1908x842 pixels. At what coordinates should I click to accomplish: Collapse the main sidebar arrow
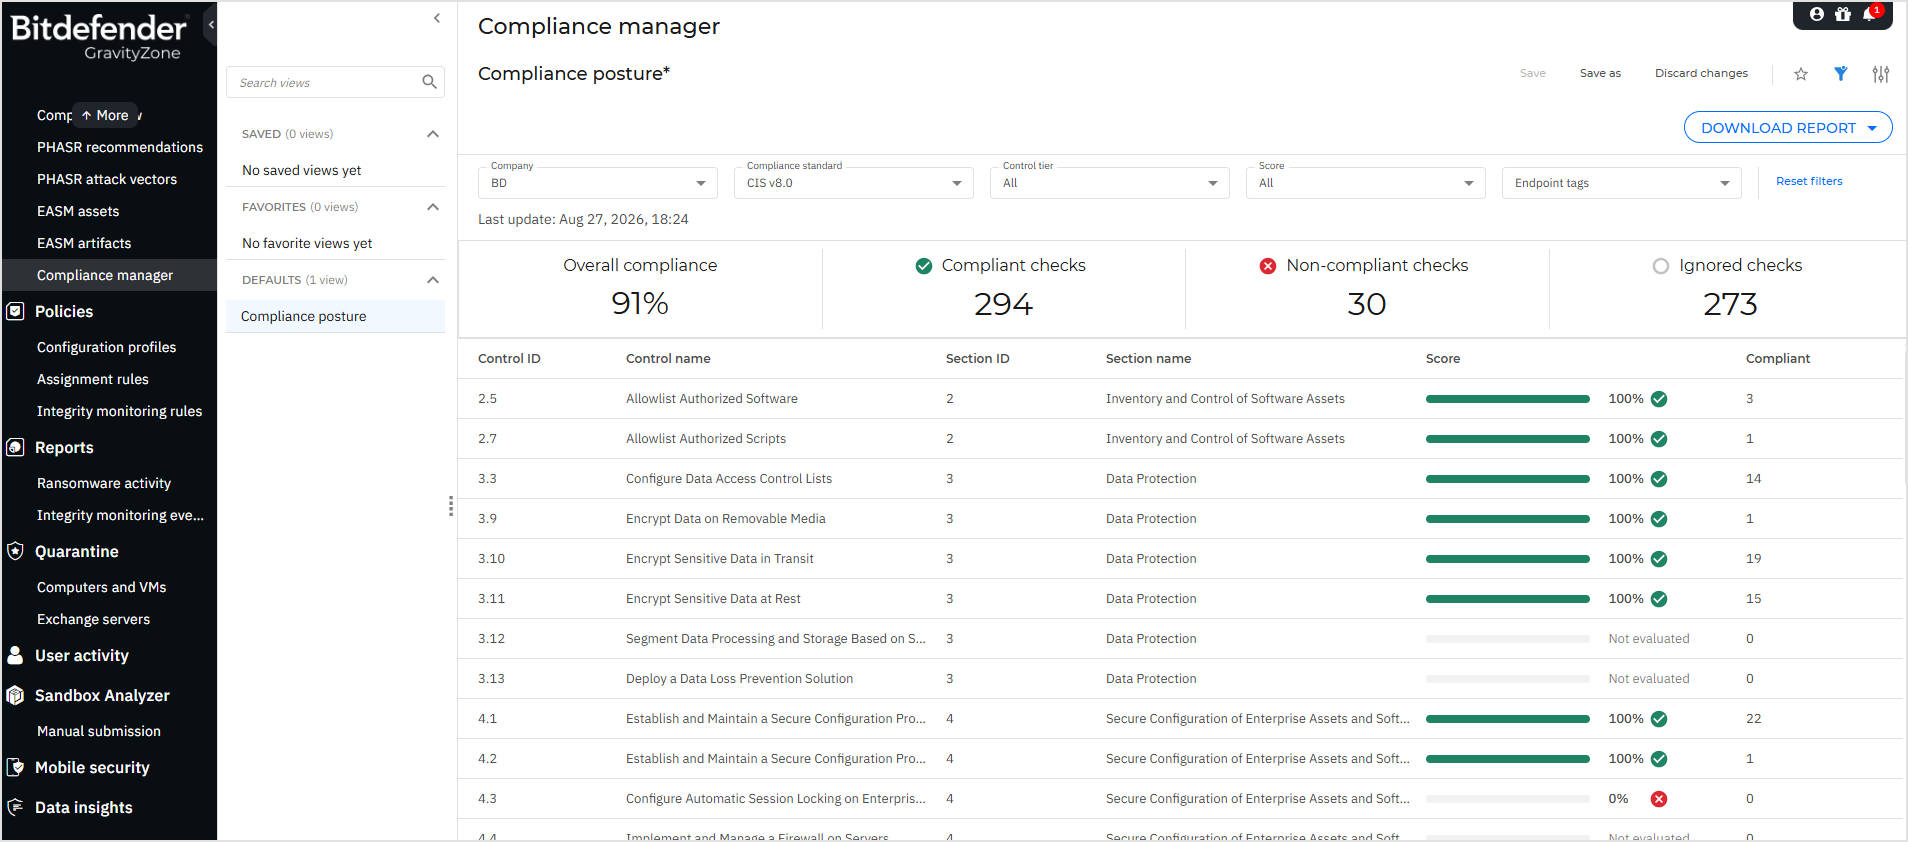pyautogui.click(x=211, y=25)
